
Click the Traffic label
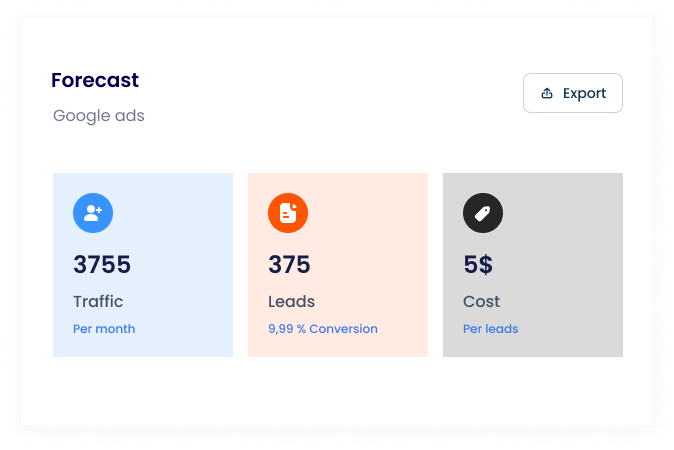[98, 301]
